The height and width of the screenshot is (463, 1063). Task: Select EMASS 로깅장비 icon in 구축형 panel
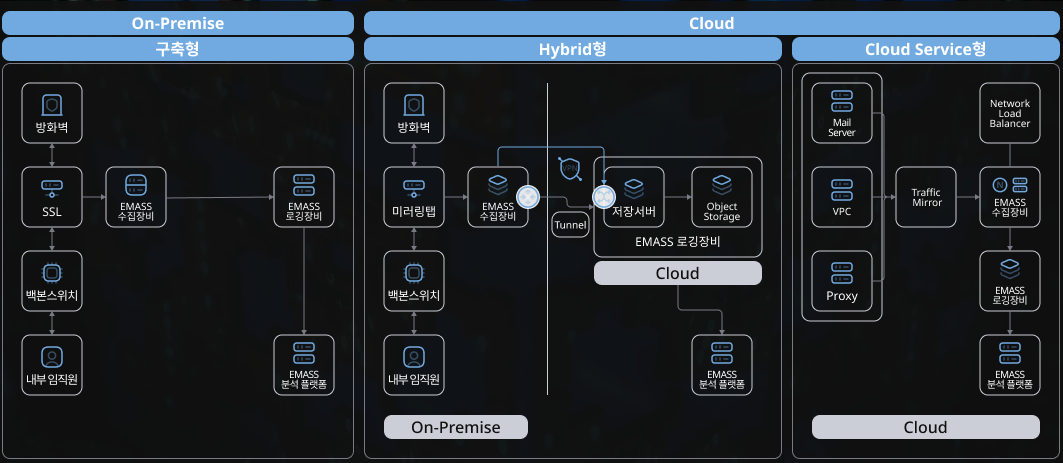point(304,186)
